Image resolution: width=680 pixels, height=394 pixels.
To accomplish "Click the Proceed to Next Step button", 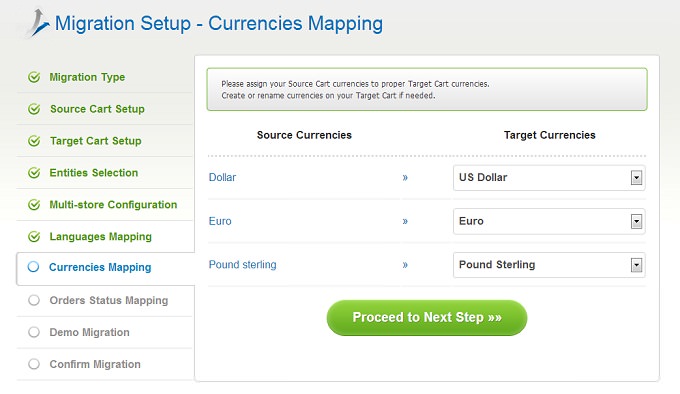I will click(427, 317).
